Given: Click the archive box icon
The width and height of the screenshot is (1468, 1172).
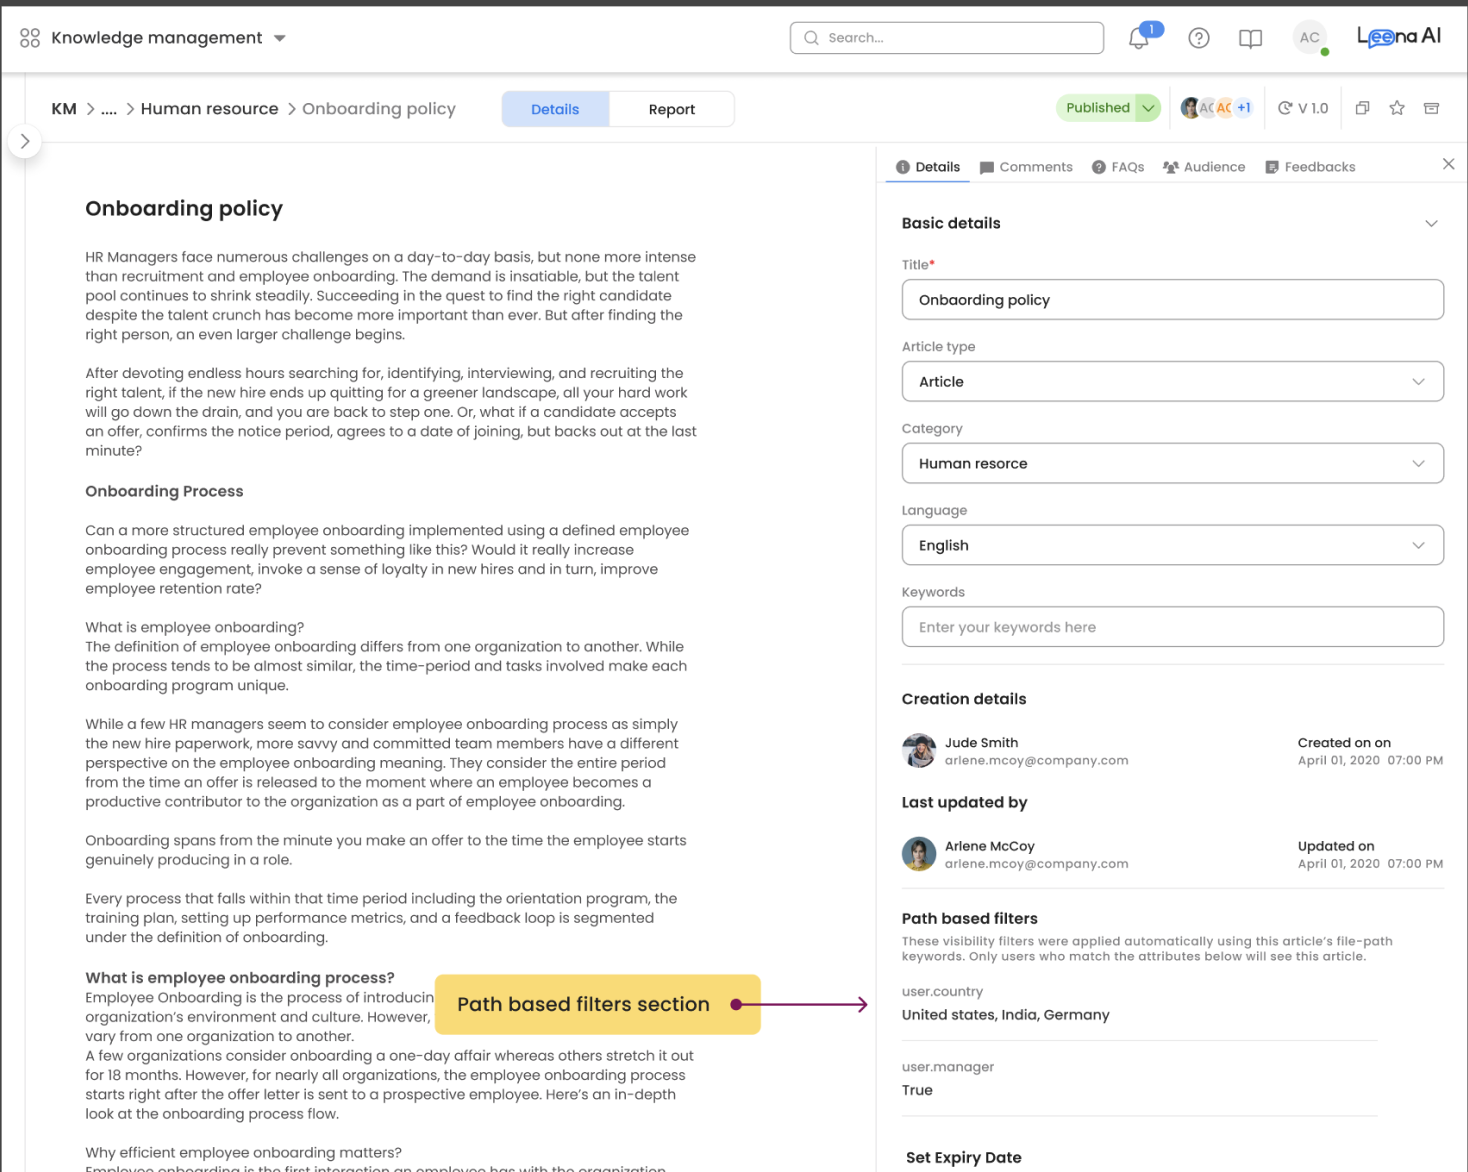Looking at the screenshot, I should 1431,108.
